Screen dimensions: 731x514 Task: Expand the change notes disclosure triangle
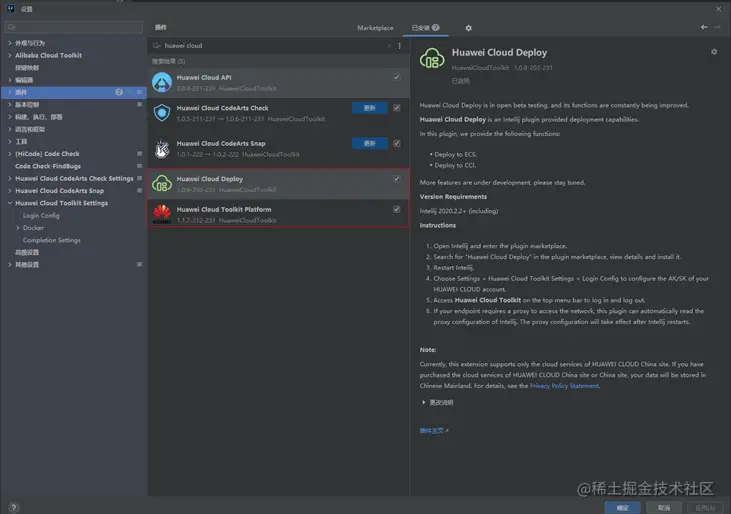click(423, 402)
